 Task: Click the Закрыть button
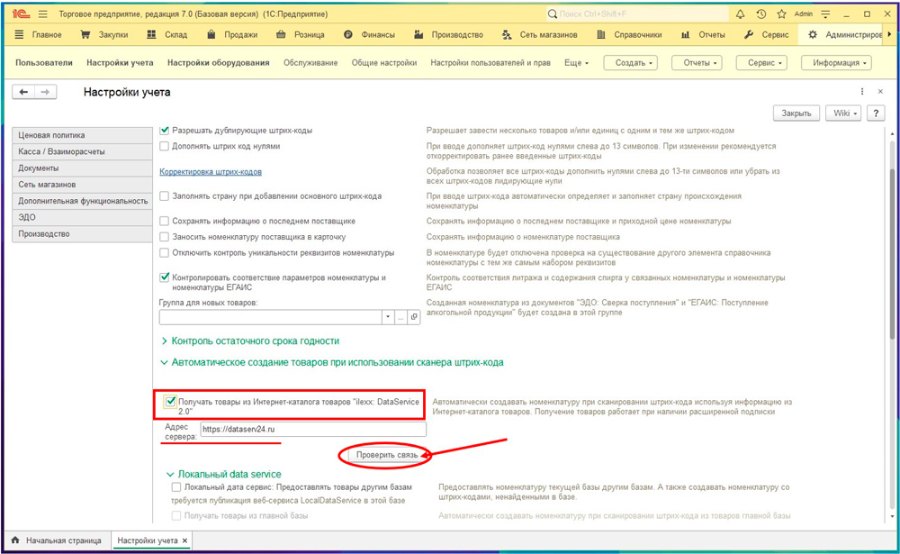coord(796,113)
